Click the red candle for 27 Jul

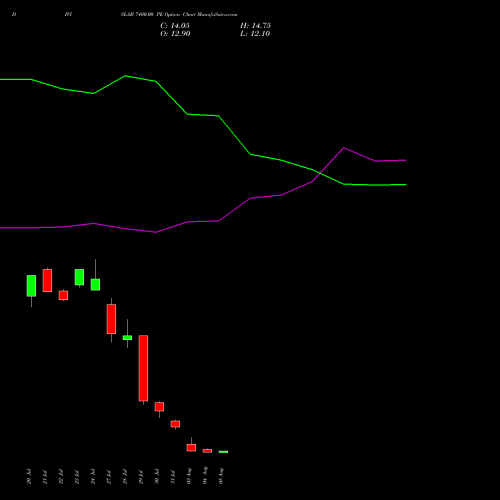tap(111, 319)
